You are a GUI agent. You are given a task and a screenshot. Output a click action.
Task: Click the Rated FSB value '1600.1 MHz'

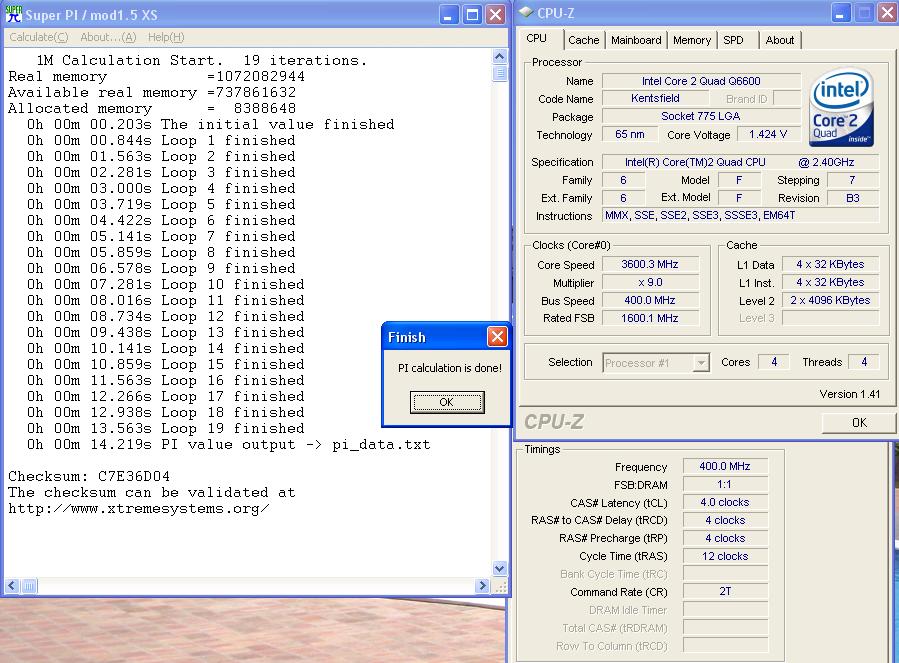pyautogui.click(x=650, y=318)
